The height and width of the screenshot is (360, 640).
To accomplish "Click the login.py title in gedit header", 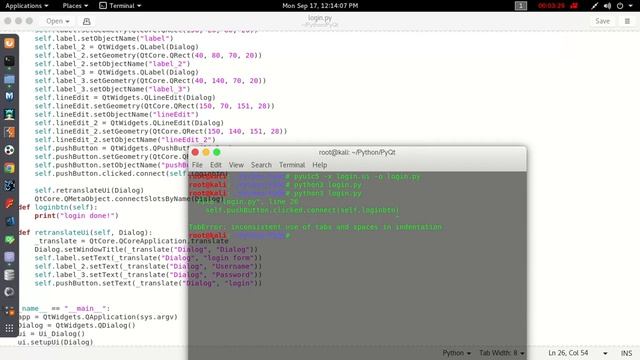I will [x=320, y=18].
